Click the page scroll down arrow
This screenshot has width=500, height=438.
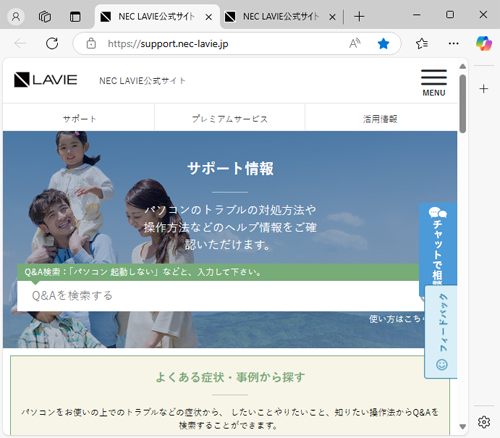462,426
